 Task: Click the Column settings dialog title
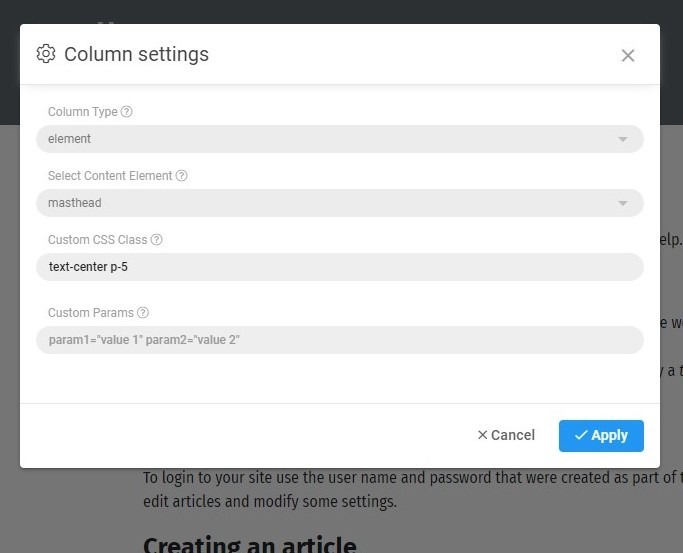click(x=136, y=54)
